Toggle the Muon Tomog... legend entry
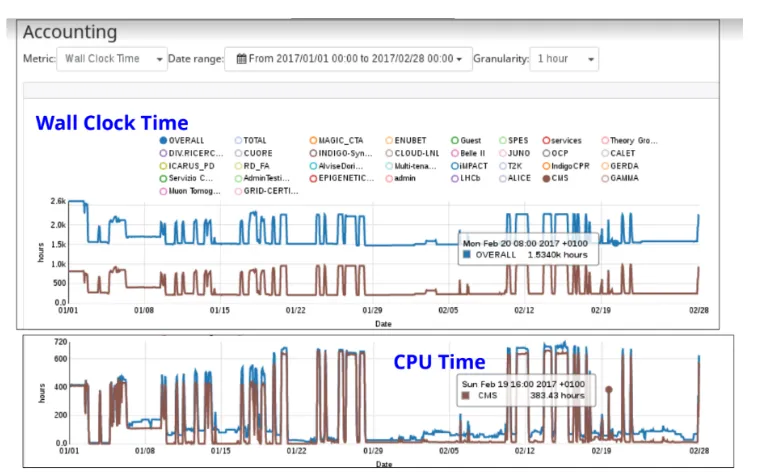772x472 pixels. (190, 191)
